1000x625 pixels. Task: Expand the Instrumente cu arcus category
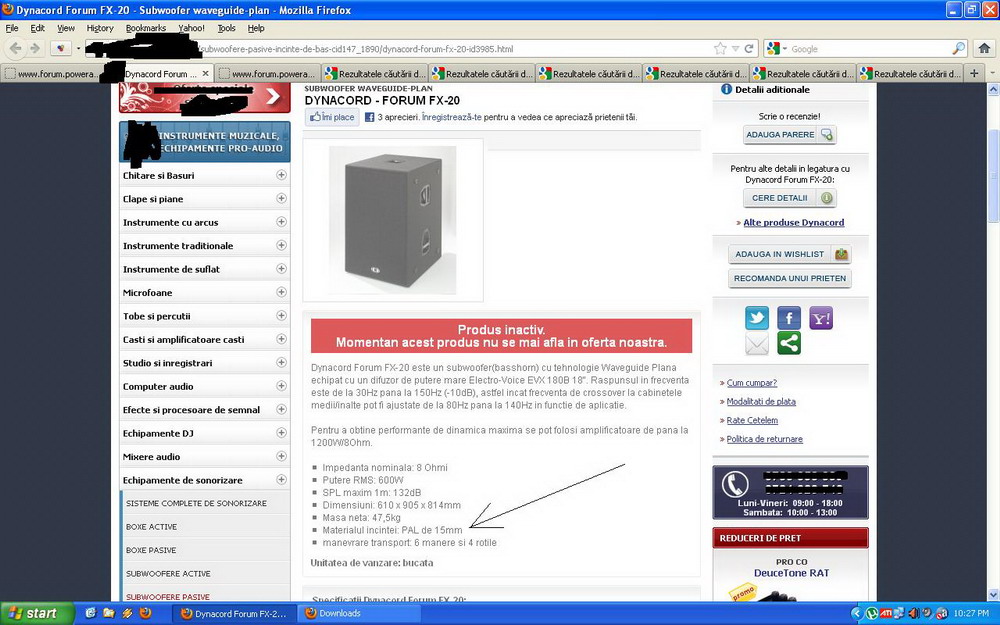pos(281,221)
